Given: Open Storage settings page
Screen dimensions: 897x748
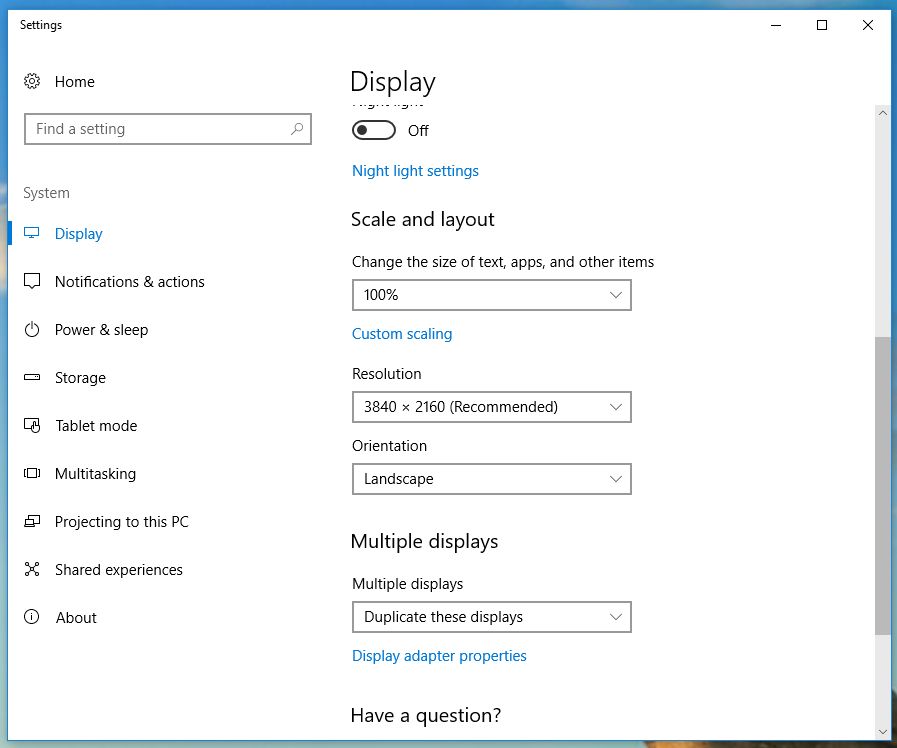Looking at the screenshot, I should pos(80,378).
